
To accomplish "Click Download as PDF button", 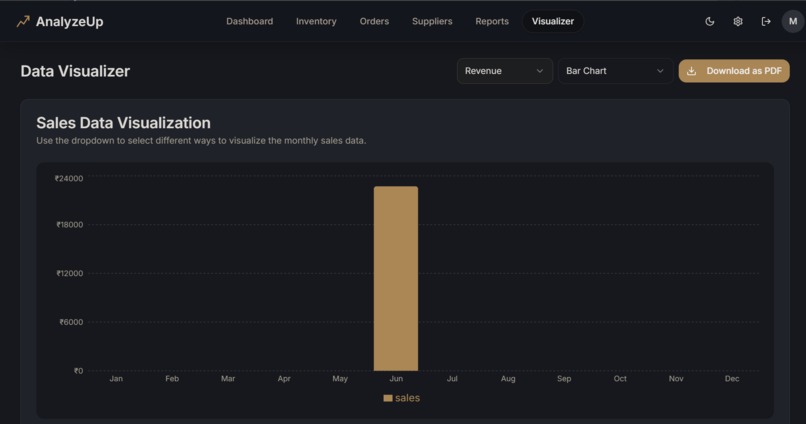I will click(734, 71).
